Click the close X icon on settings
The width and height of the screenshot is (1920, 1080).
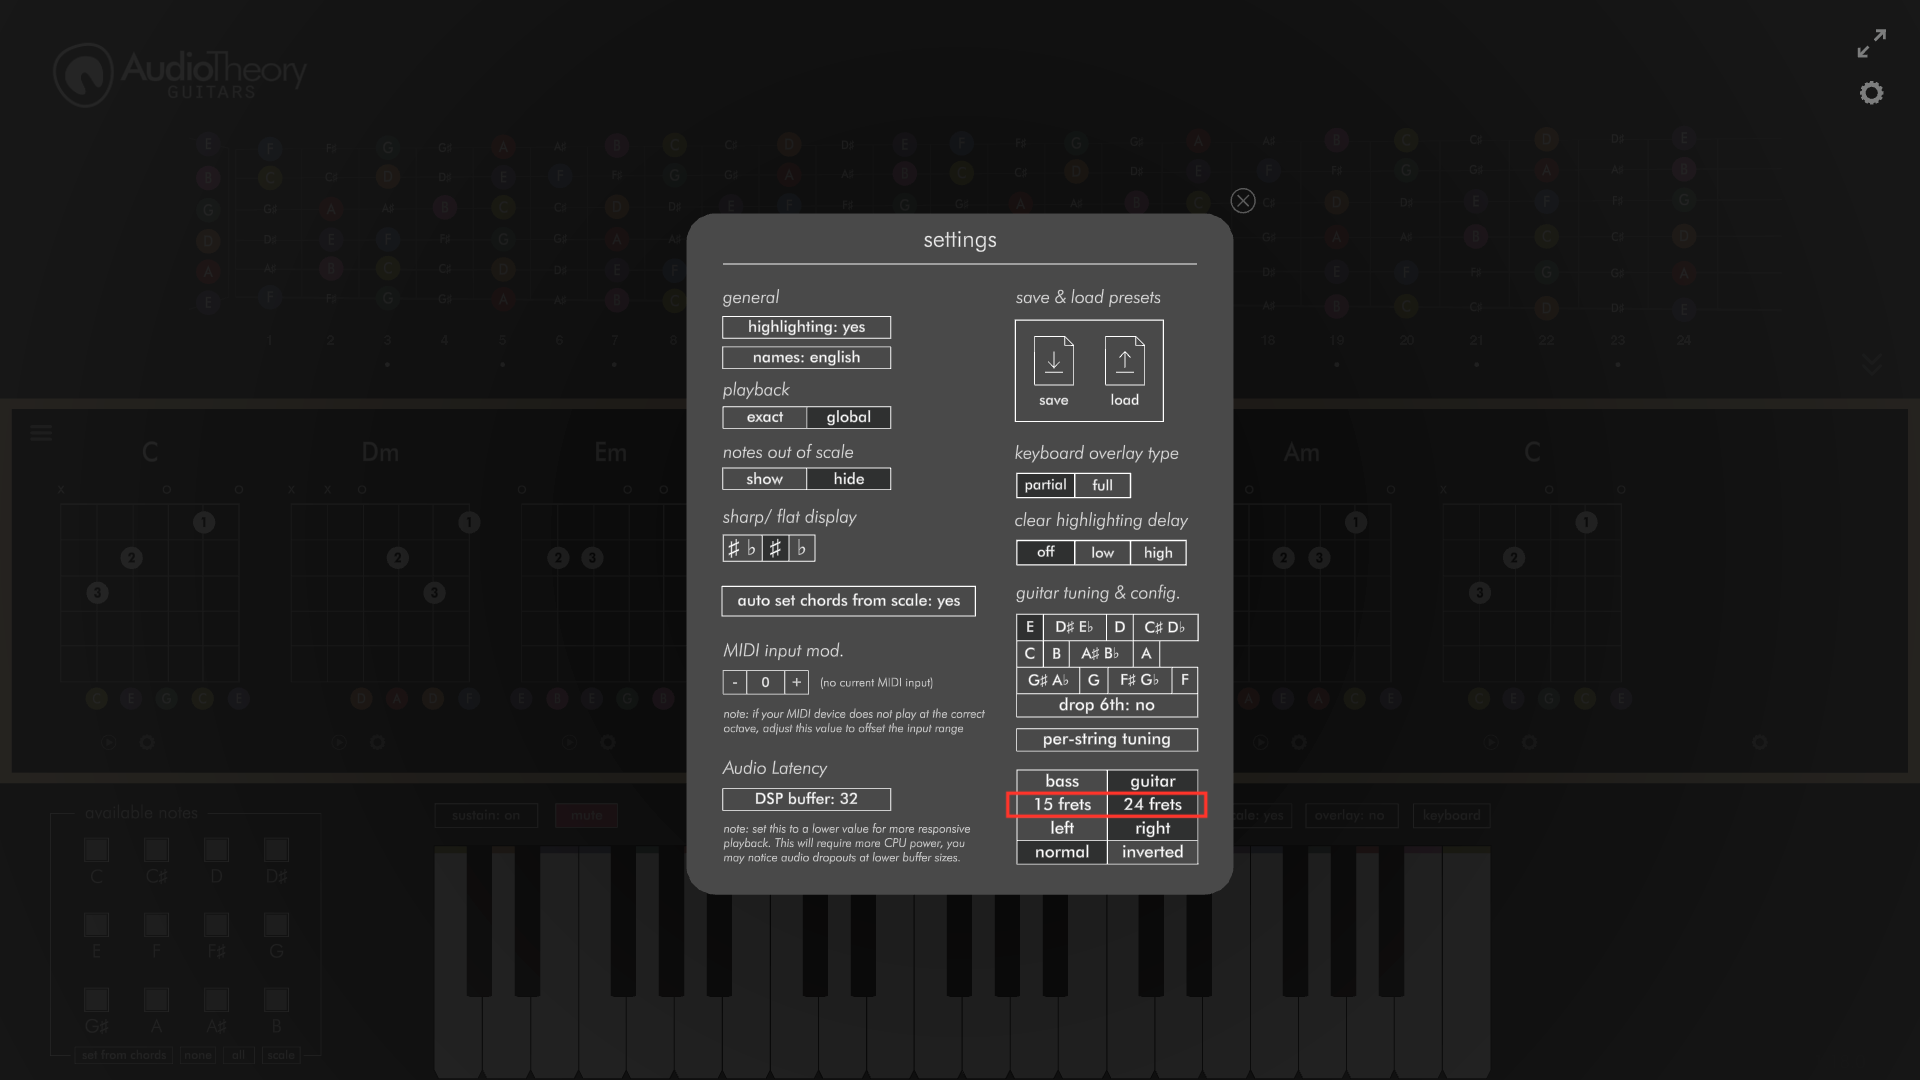pos(1242,200)
